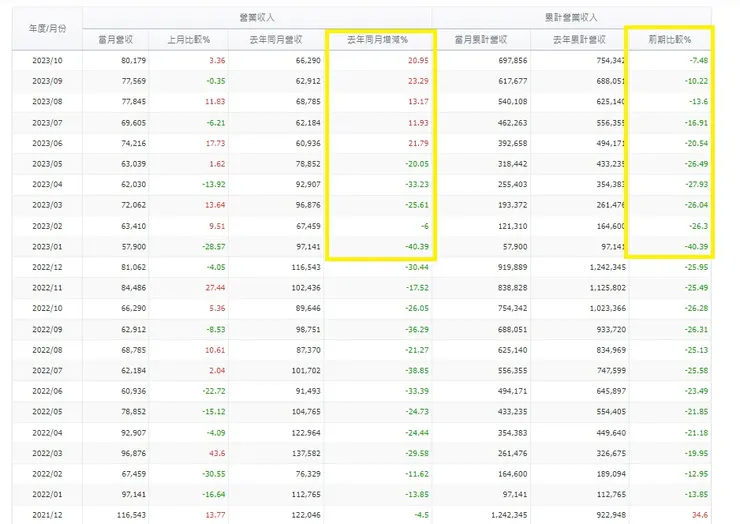Click the -30.55 value in 2022/02 row
The height and width of the screenshot is (524, 740).
tap(214, 474)
